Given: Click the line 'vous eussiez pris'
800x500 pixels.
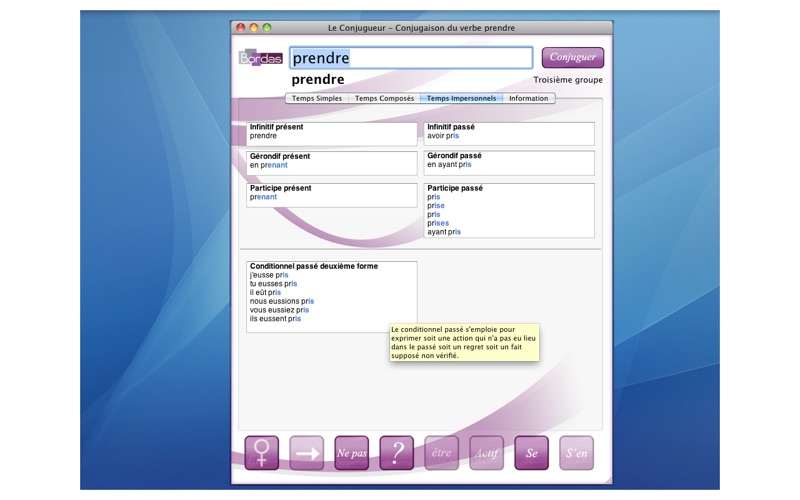Looking at the screenshot, I should pos(279,310).
